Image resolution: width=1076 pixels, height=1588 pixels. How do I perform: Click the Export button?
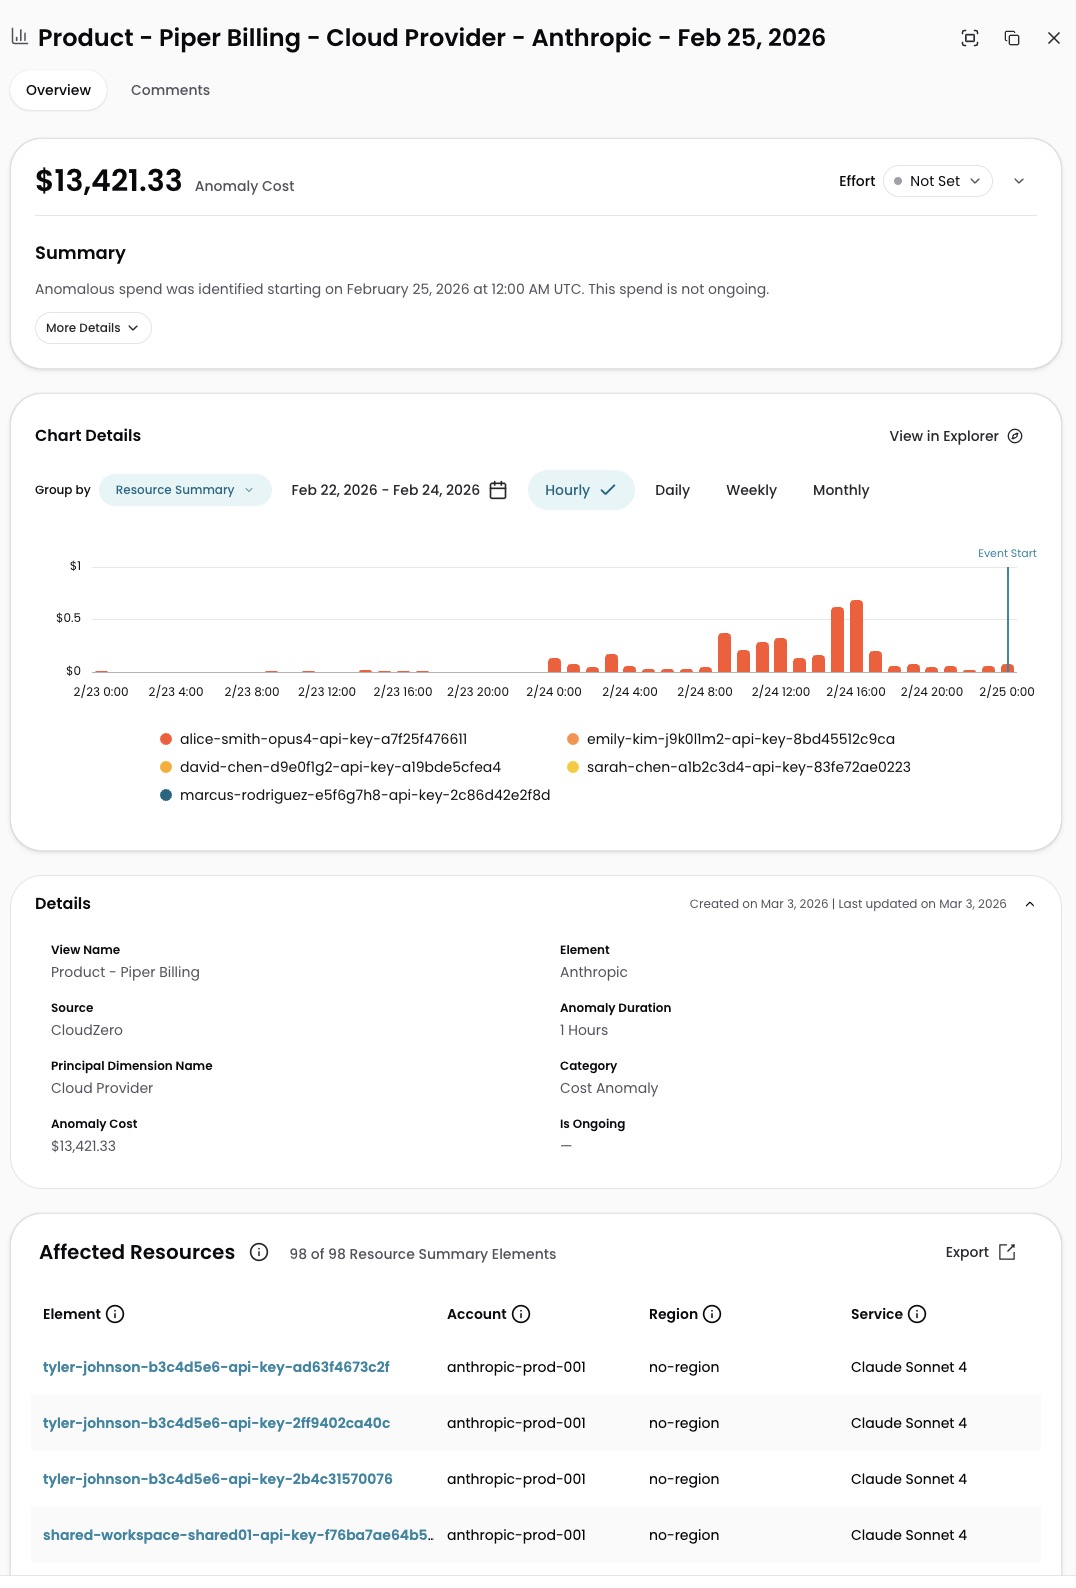(980, 1252)
